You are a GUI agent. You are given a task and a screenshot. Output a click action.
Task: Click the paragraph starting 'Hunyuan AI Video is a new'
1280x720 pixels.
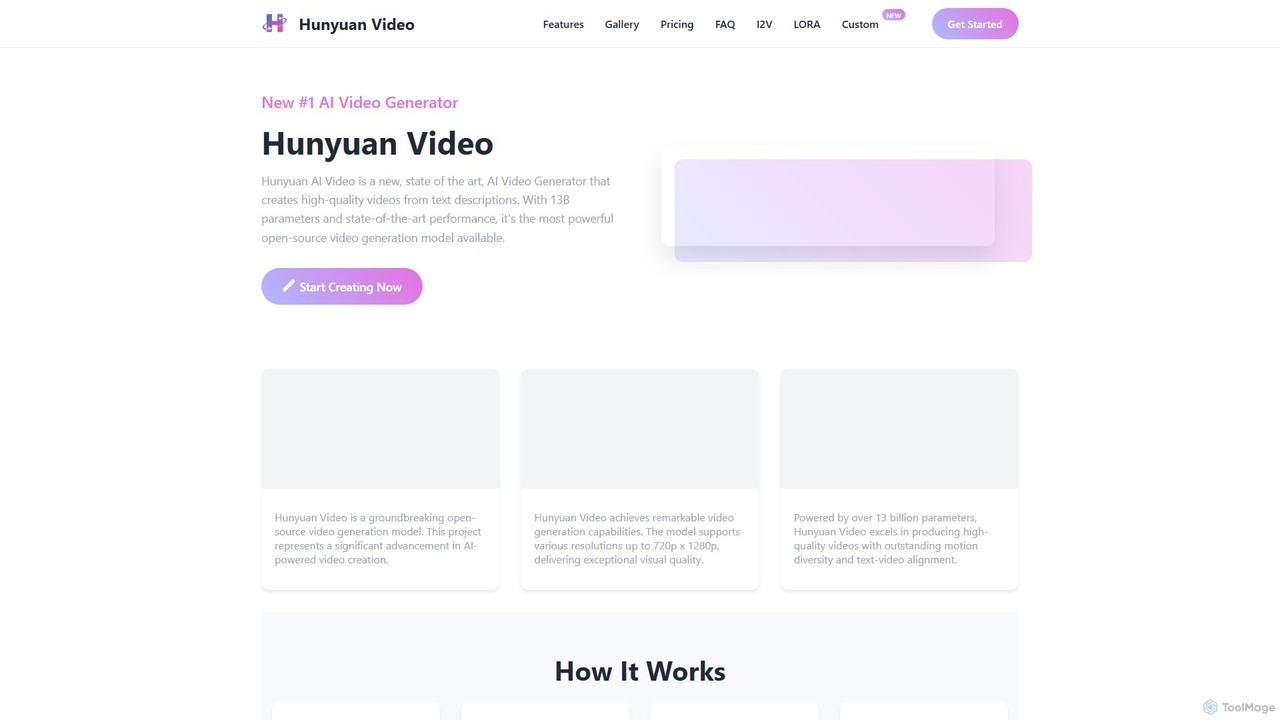click(x=438, y=209)
